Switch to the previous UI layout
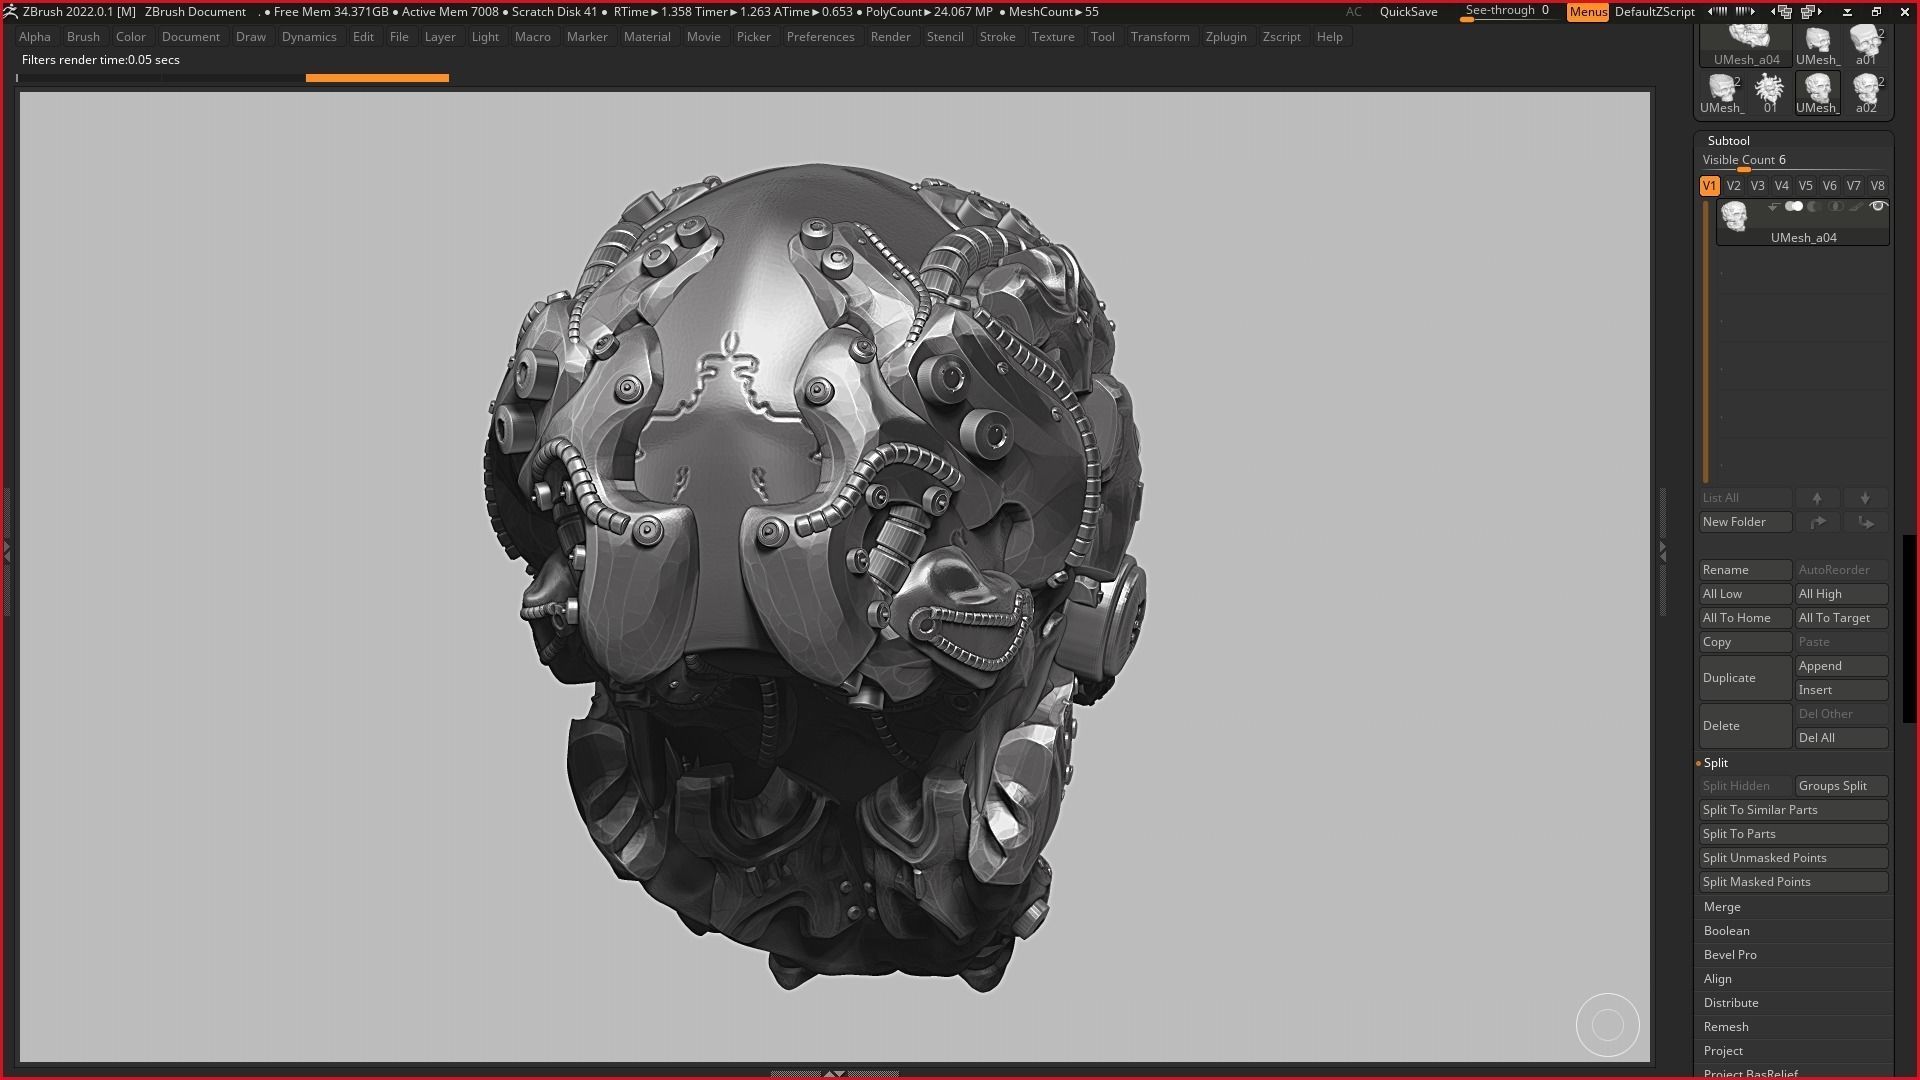 point(1782,12)
